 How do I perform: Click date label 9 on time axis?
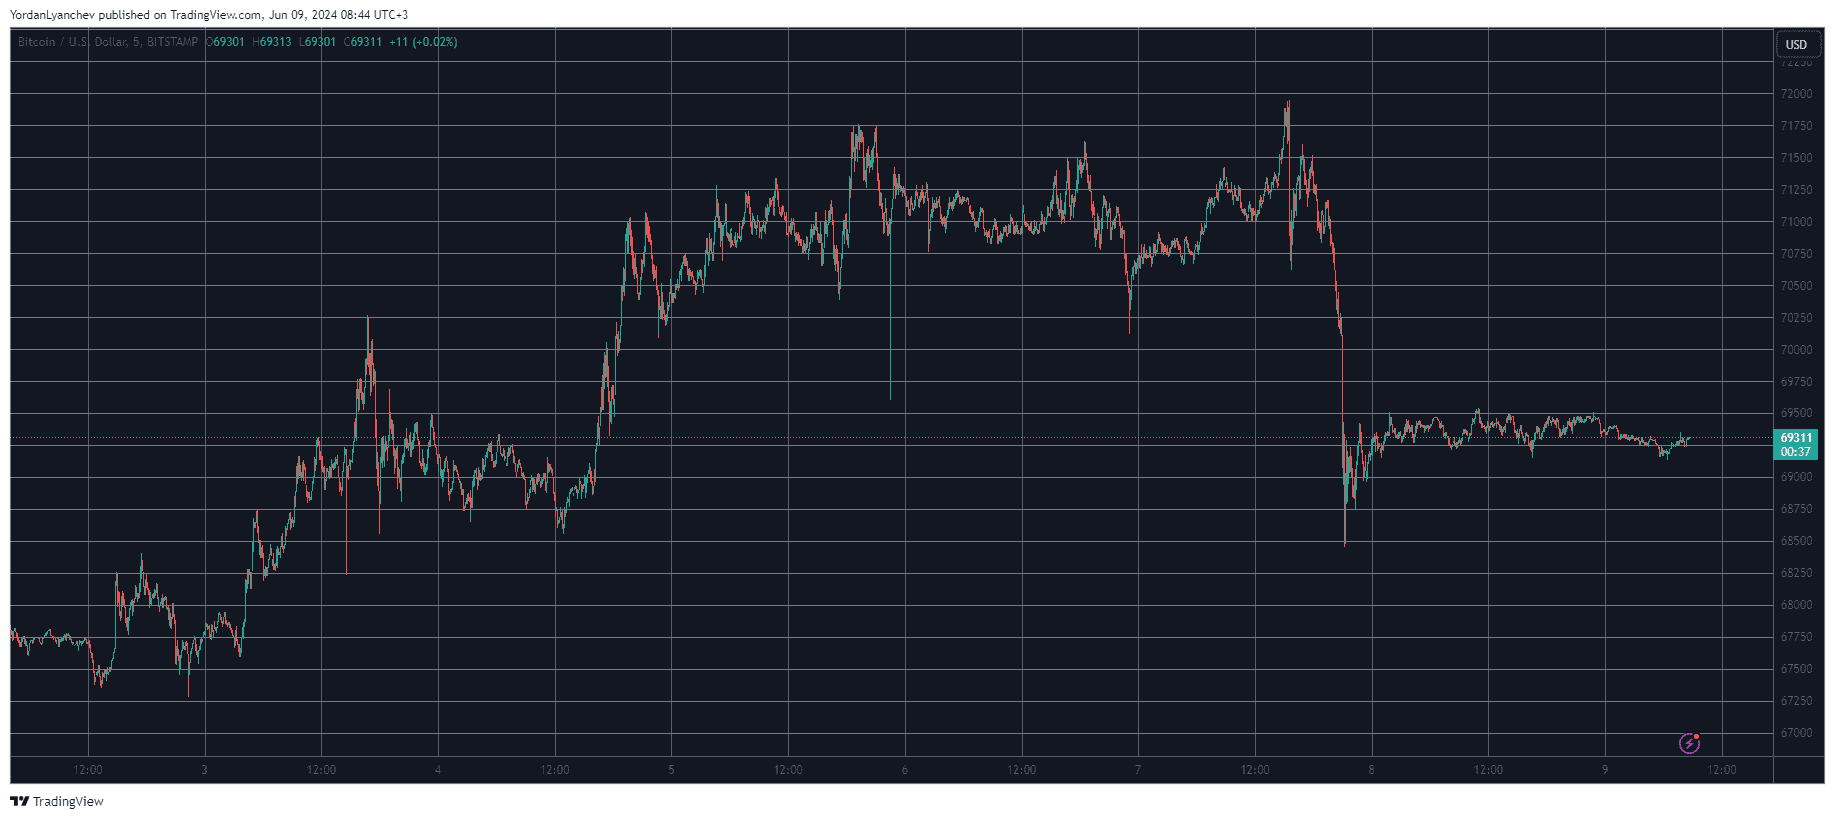click(x=1605, y=770)
